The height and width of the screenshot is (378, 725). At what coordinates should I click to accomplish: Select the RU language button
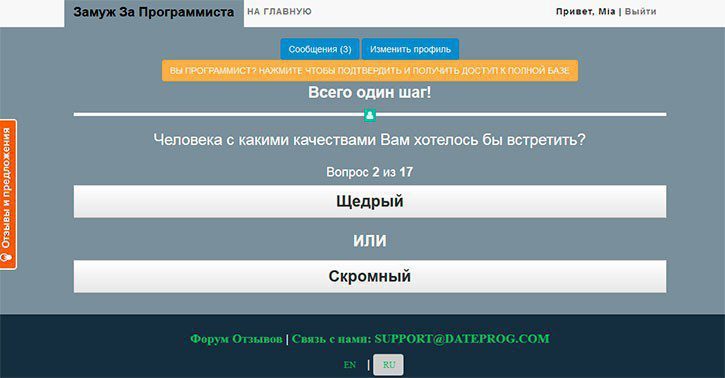click(388, 365)
